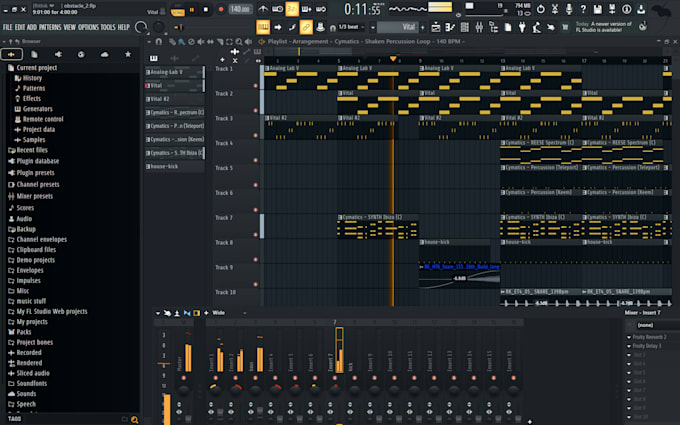680x425 pixels.
Task: Pause the song with the pause button
Action: point(192,9)
